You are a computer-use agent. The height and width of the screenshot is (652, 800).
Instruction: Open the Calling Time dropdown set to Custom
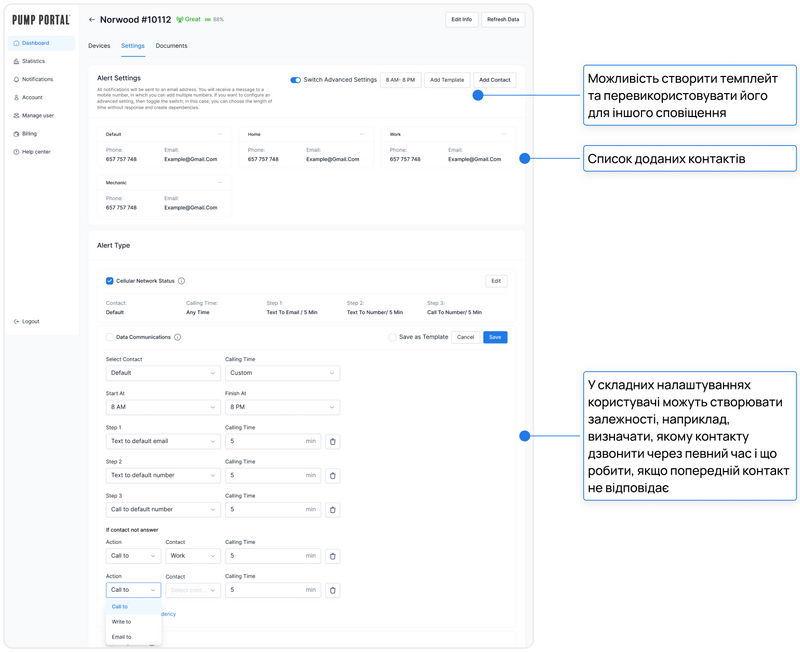pyautogui.click(x=282, y=373)
